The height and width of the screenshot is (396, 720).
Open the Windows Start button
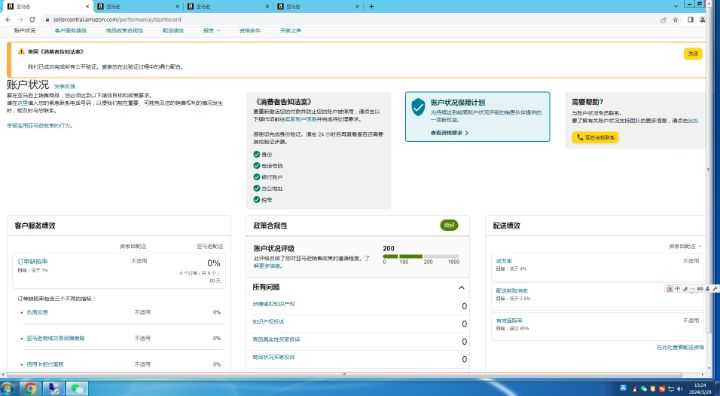[x=7, y=389]
